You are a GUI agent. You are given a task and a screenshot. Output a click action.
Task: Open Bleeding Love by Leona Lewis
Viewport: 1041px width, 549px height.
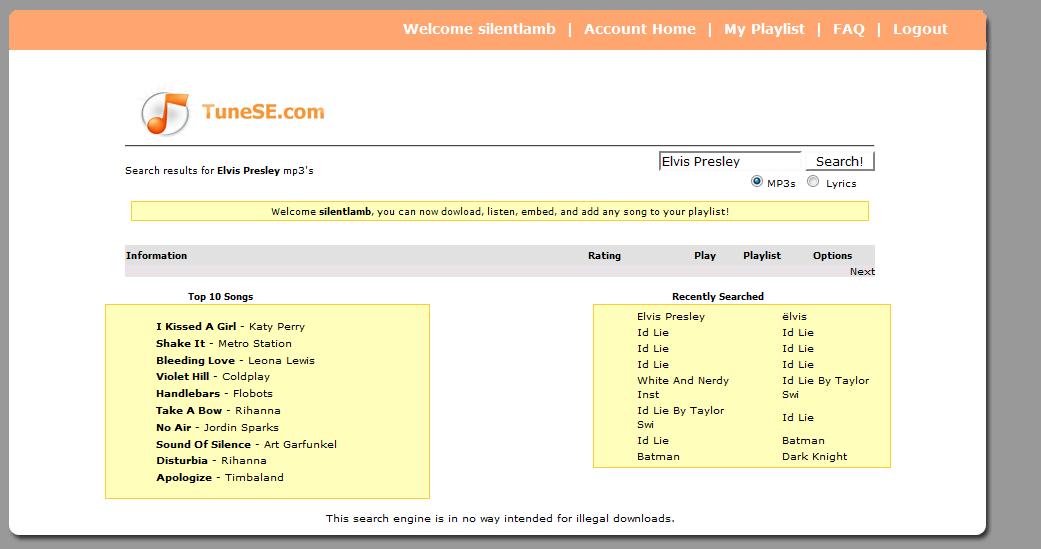(x=235, y=360)
